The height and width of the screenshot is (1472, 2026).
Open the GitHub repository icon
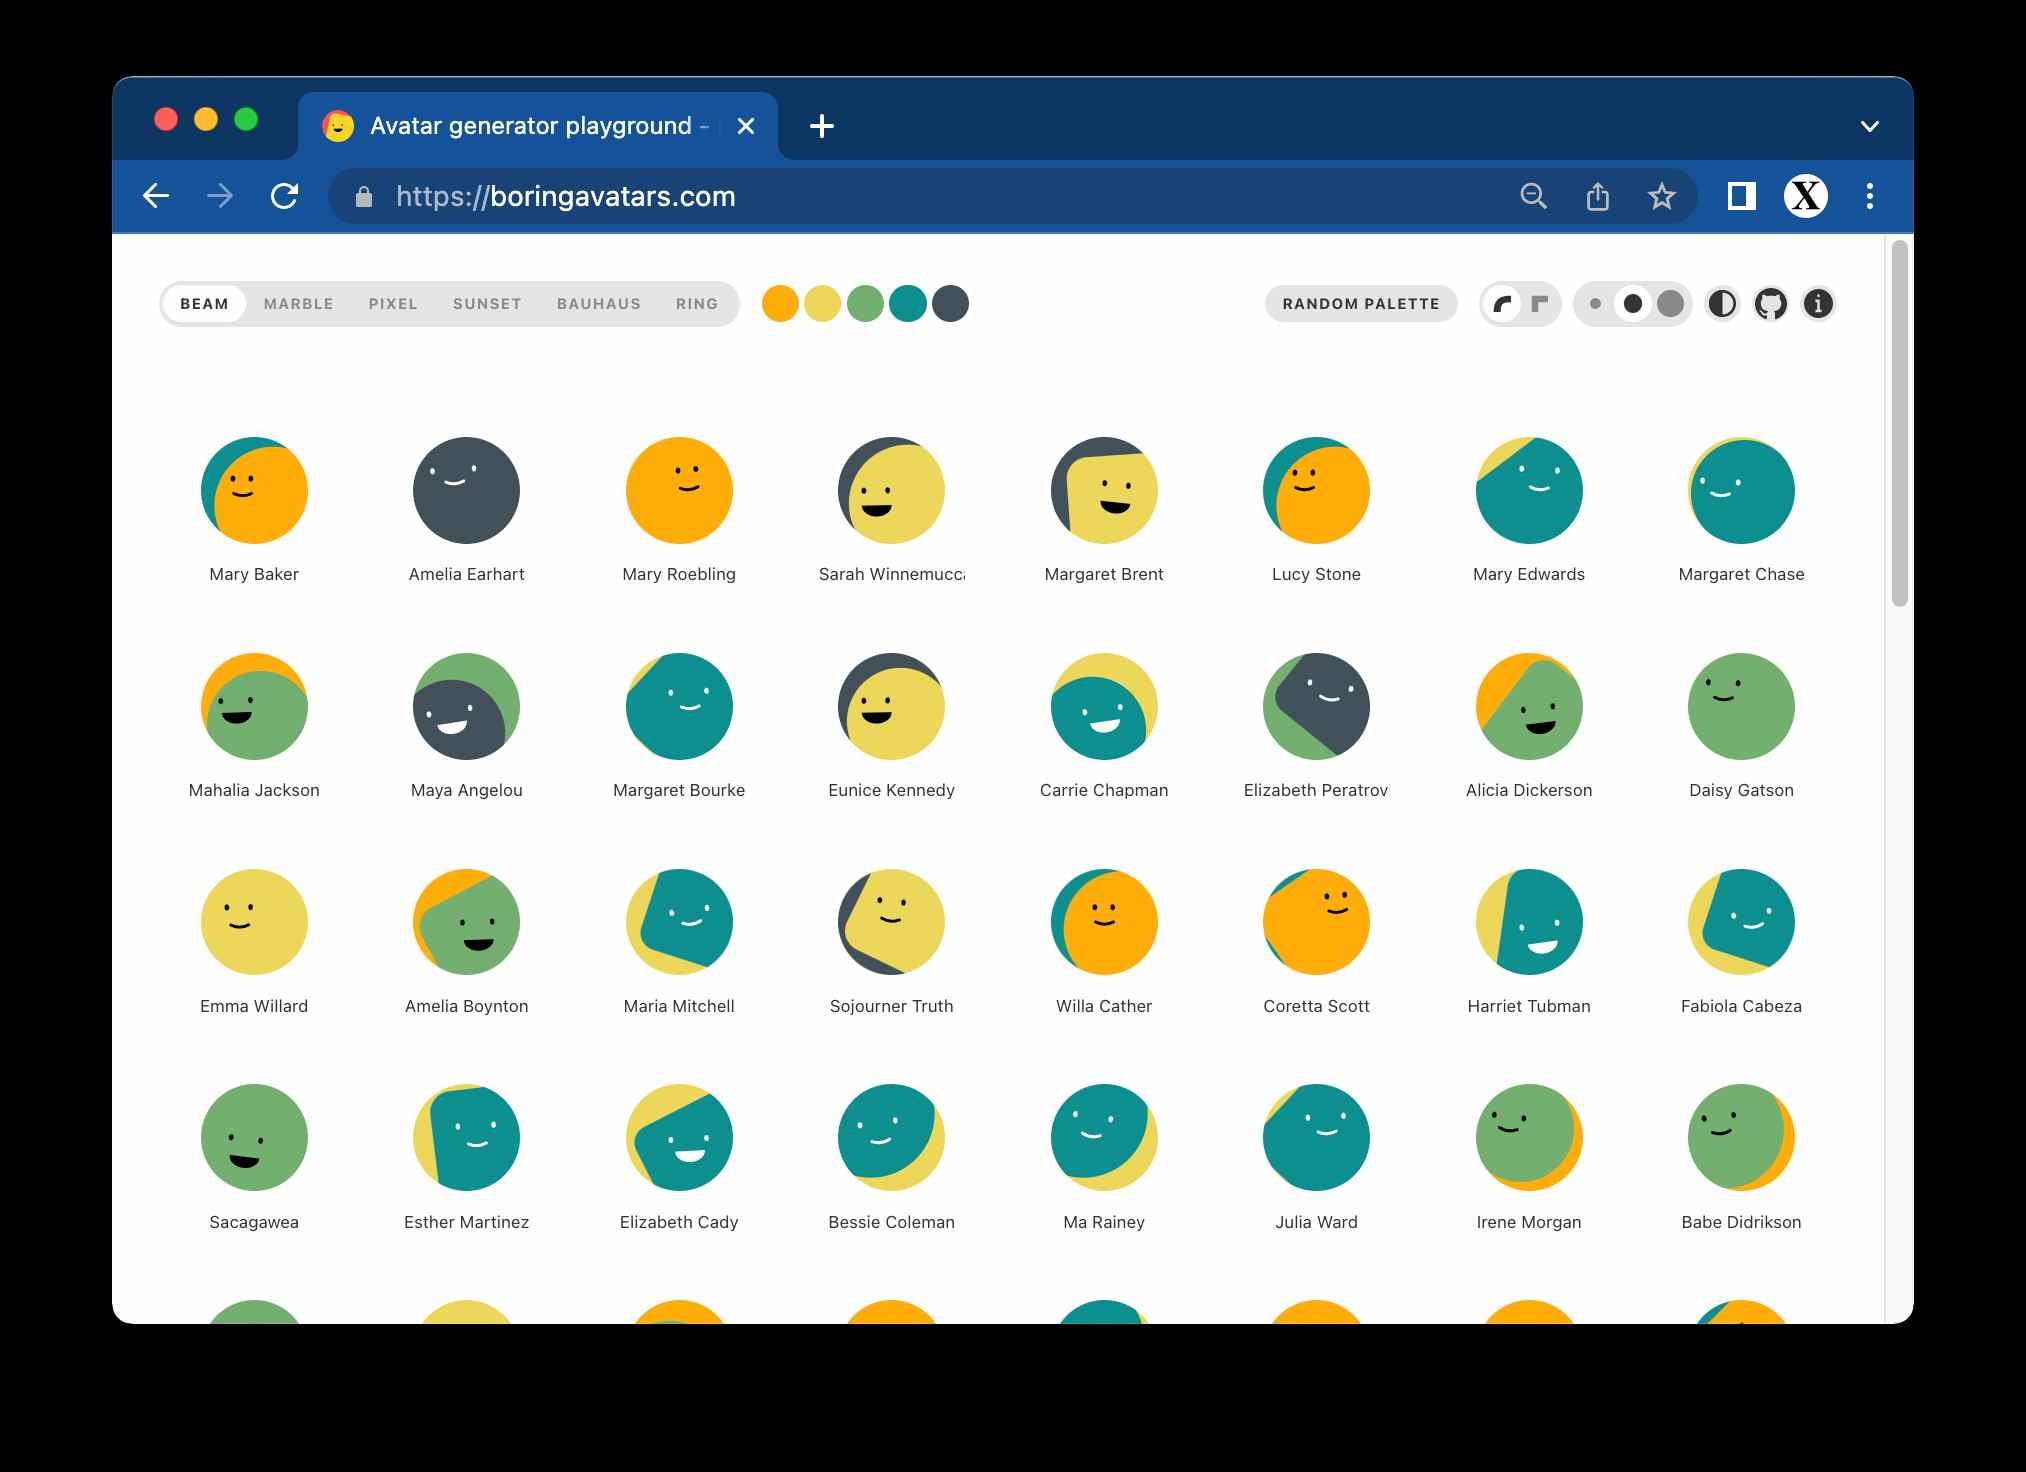(x=1770, y=304)
